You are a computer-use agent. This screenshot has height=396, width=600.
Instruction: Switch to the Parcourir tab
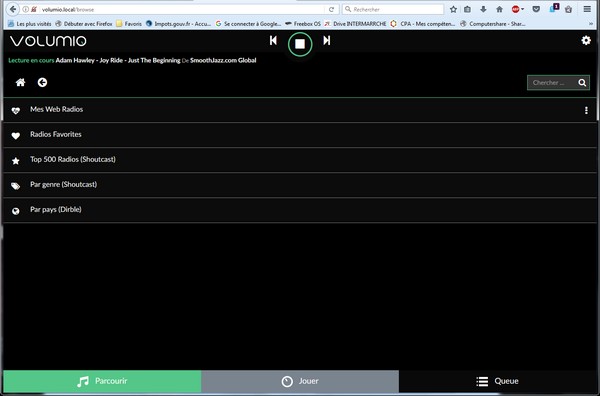pyautogui.click(x=102, y=381)
